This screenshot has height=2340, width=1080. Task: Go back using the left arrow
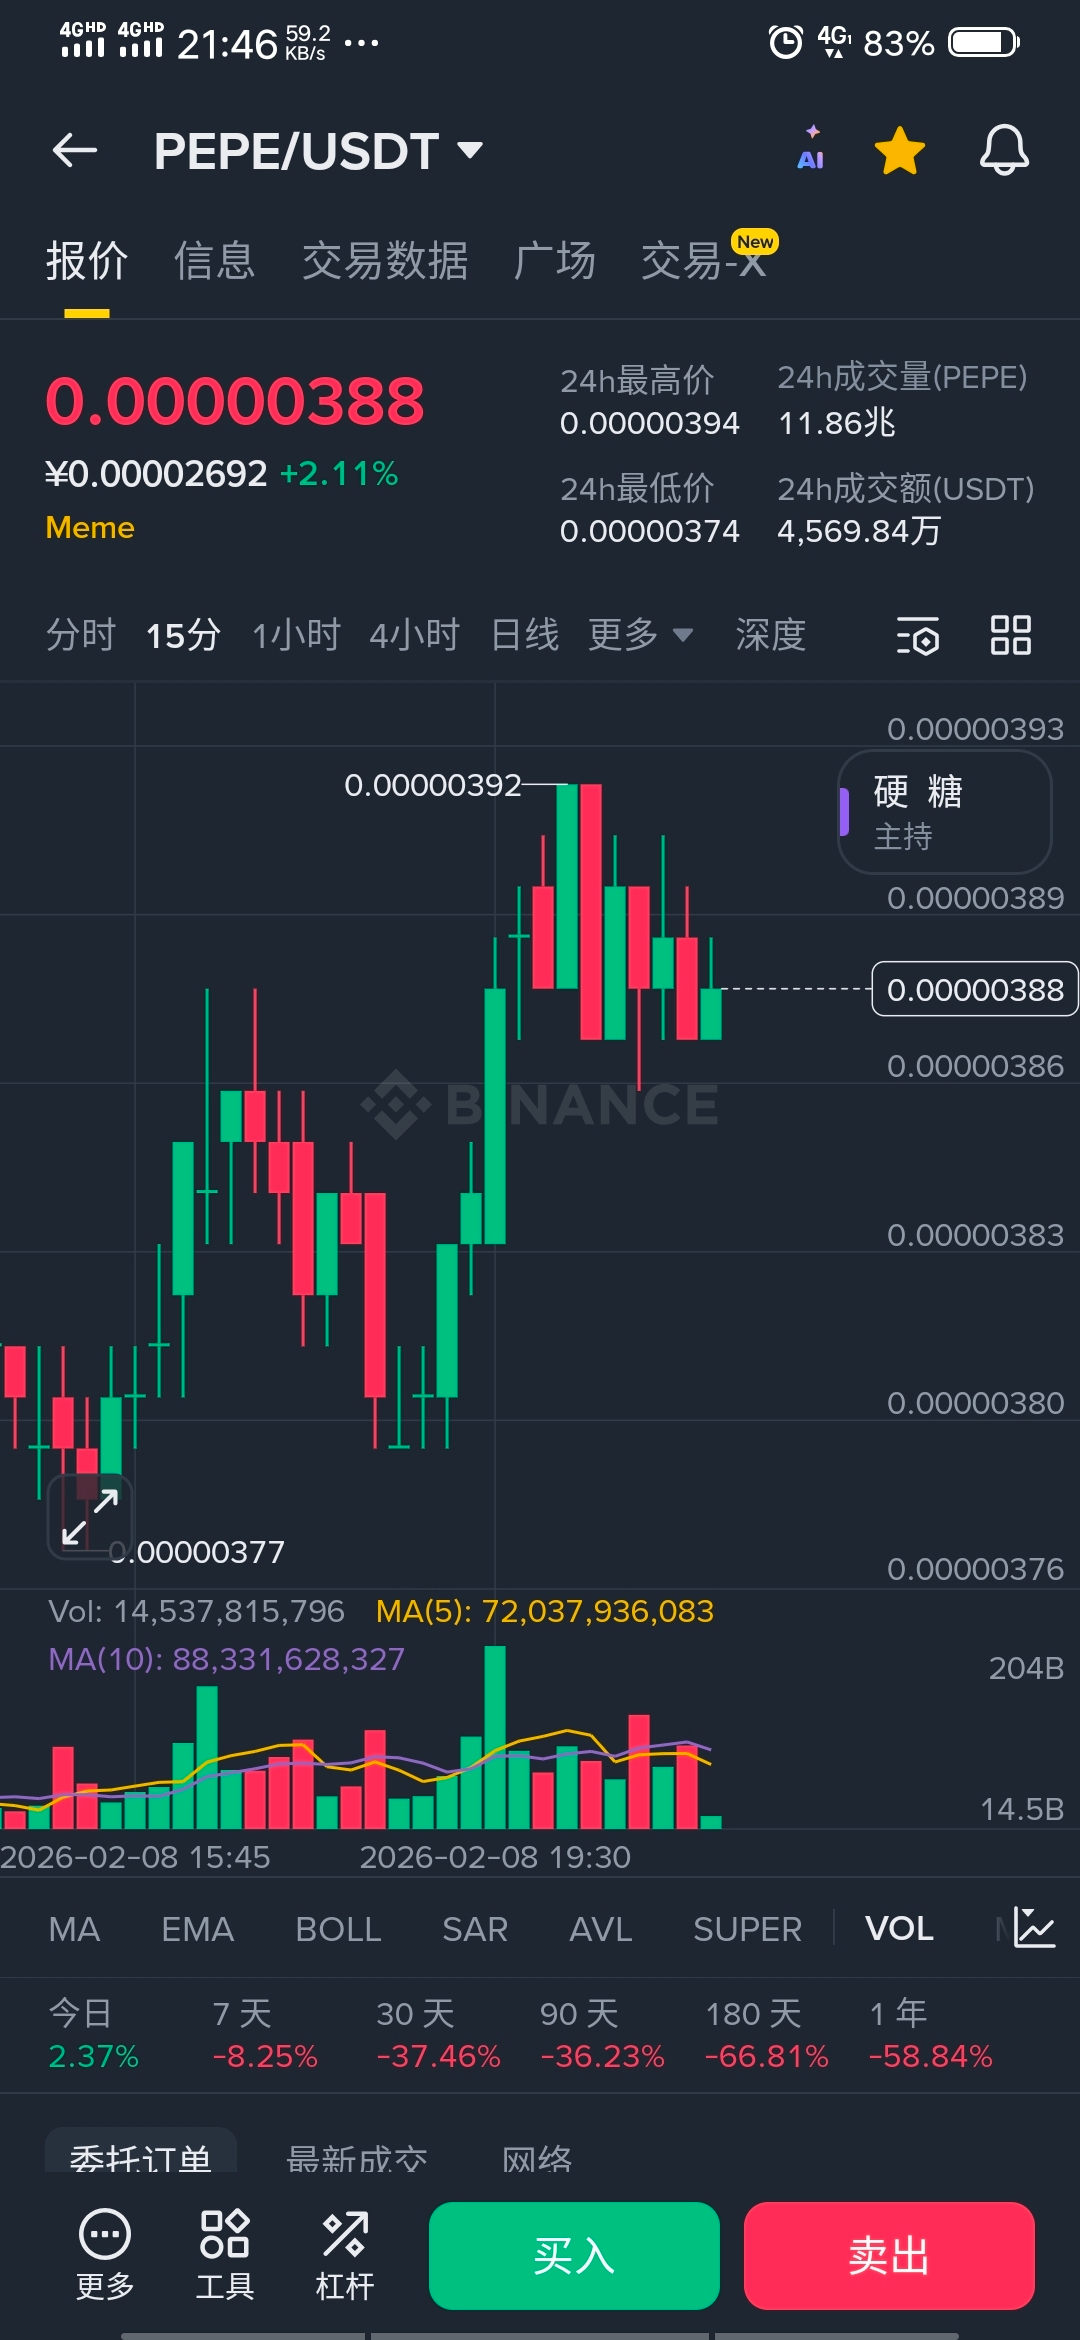click(75, 151)
